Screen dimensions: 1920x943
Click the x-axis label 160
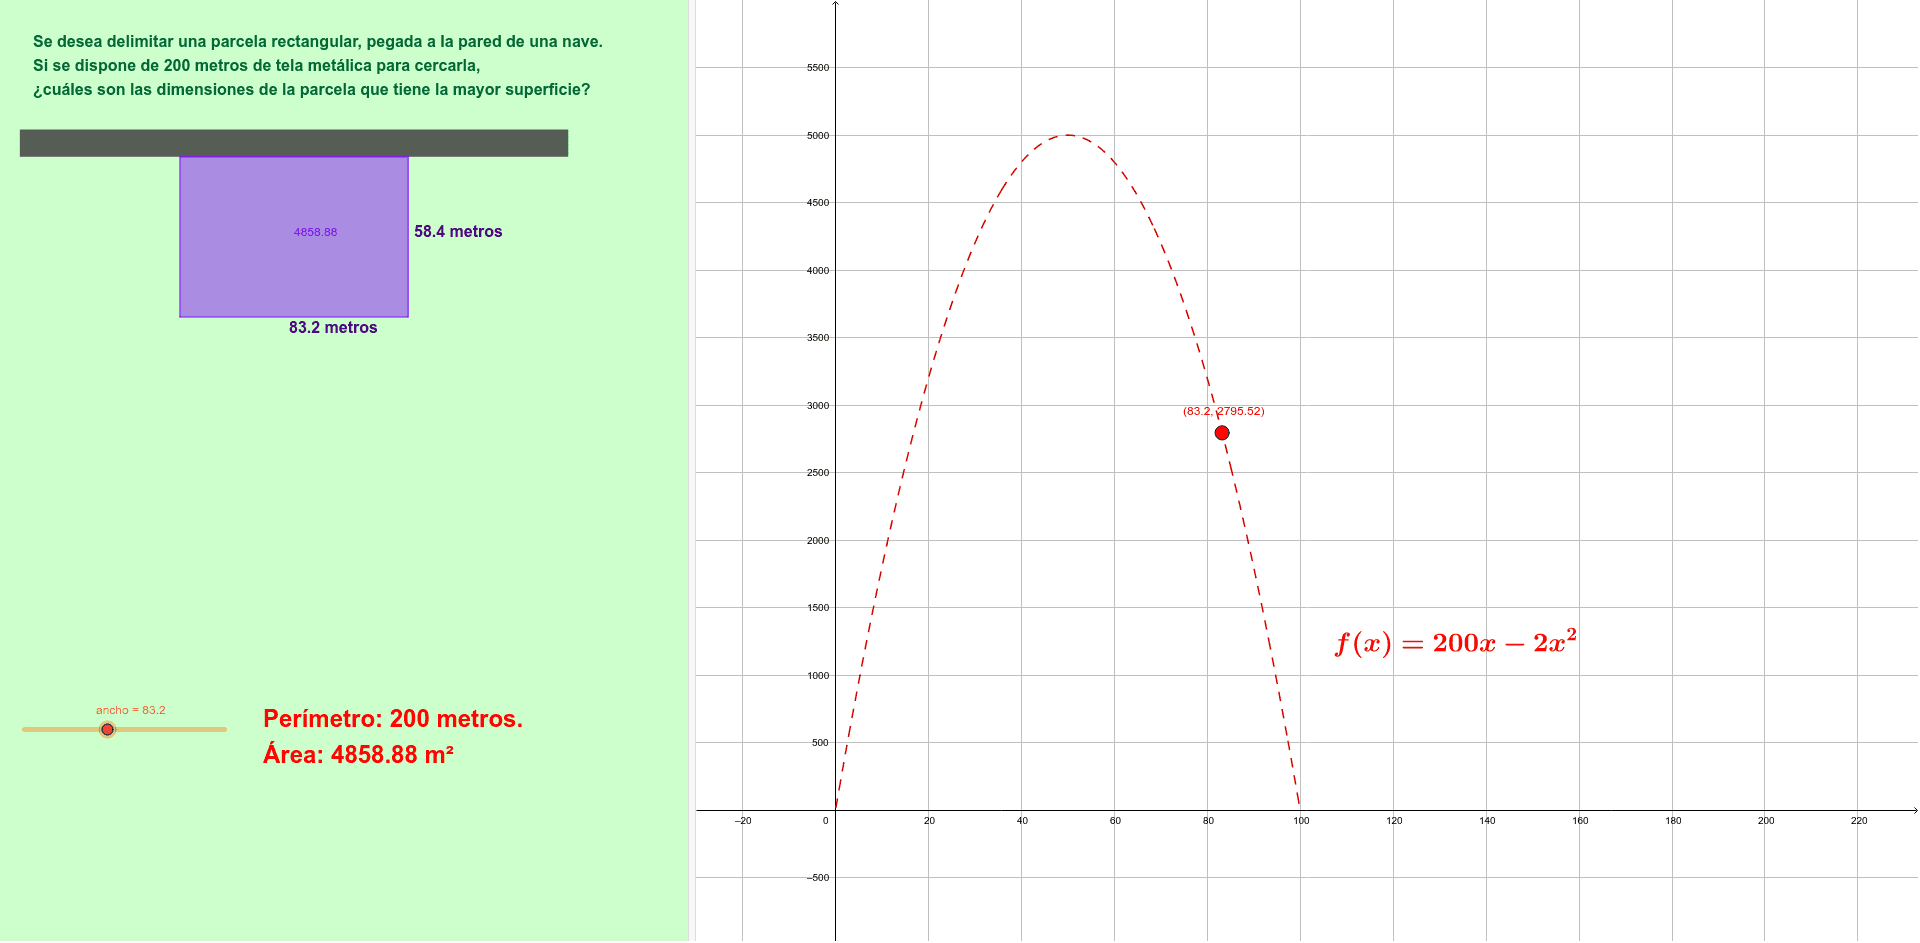click(x=1580, y=821)
